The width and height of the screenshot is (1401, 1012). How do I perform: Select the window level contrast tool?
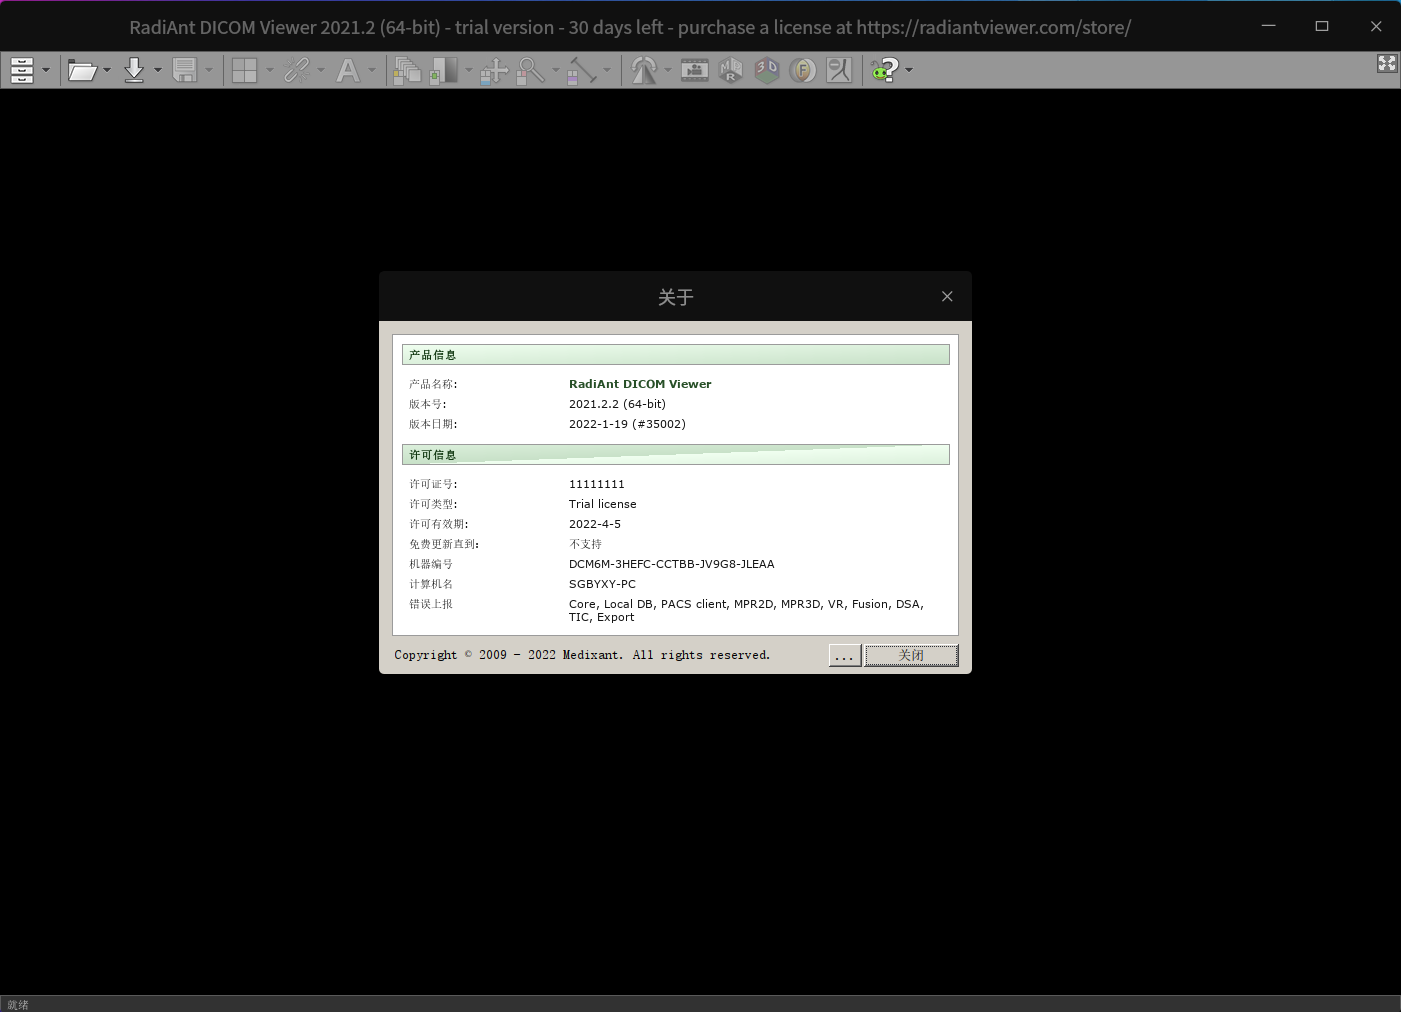tap(444, 70)
